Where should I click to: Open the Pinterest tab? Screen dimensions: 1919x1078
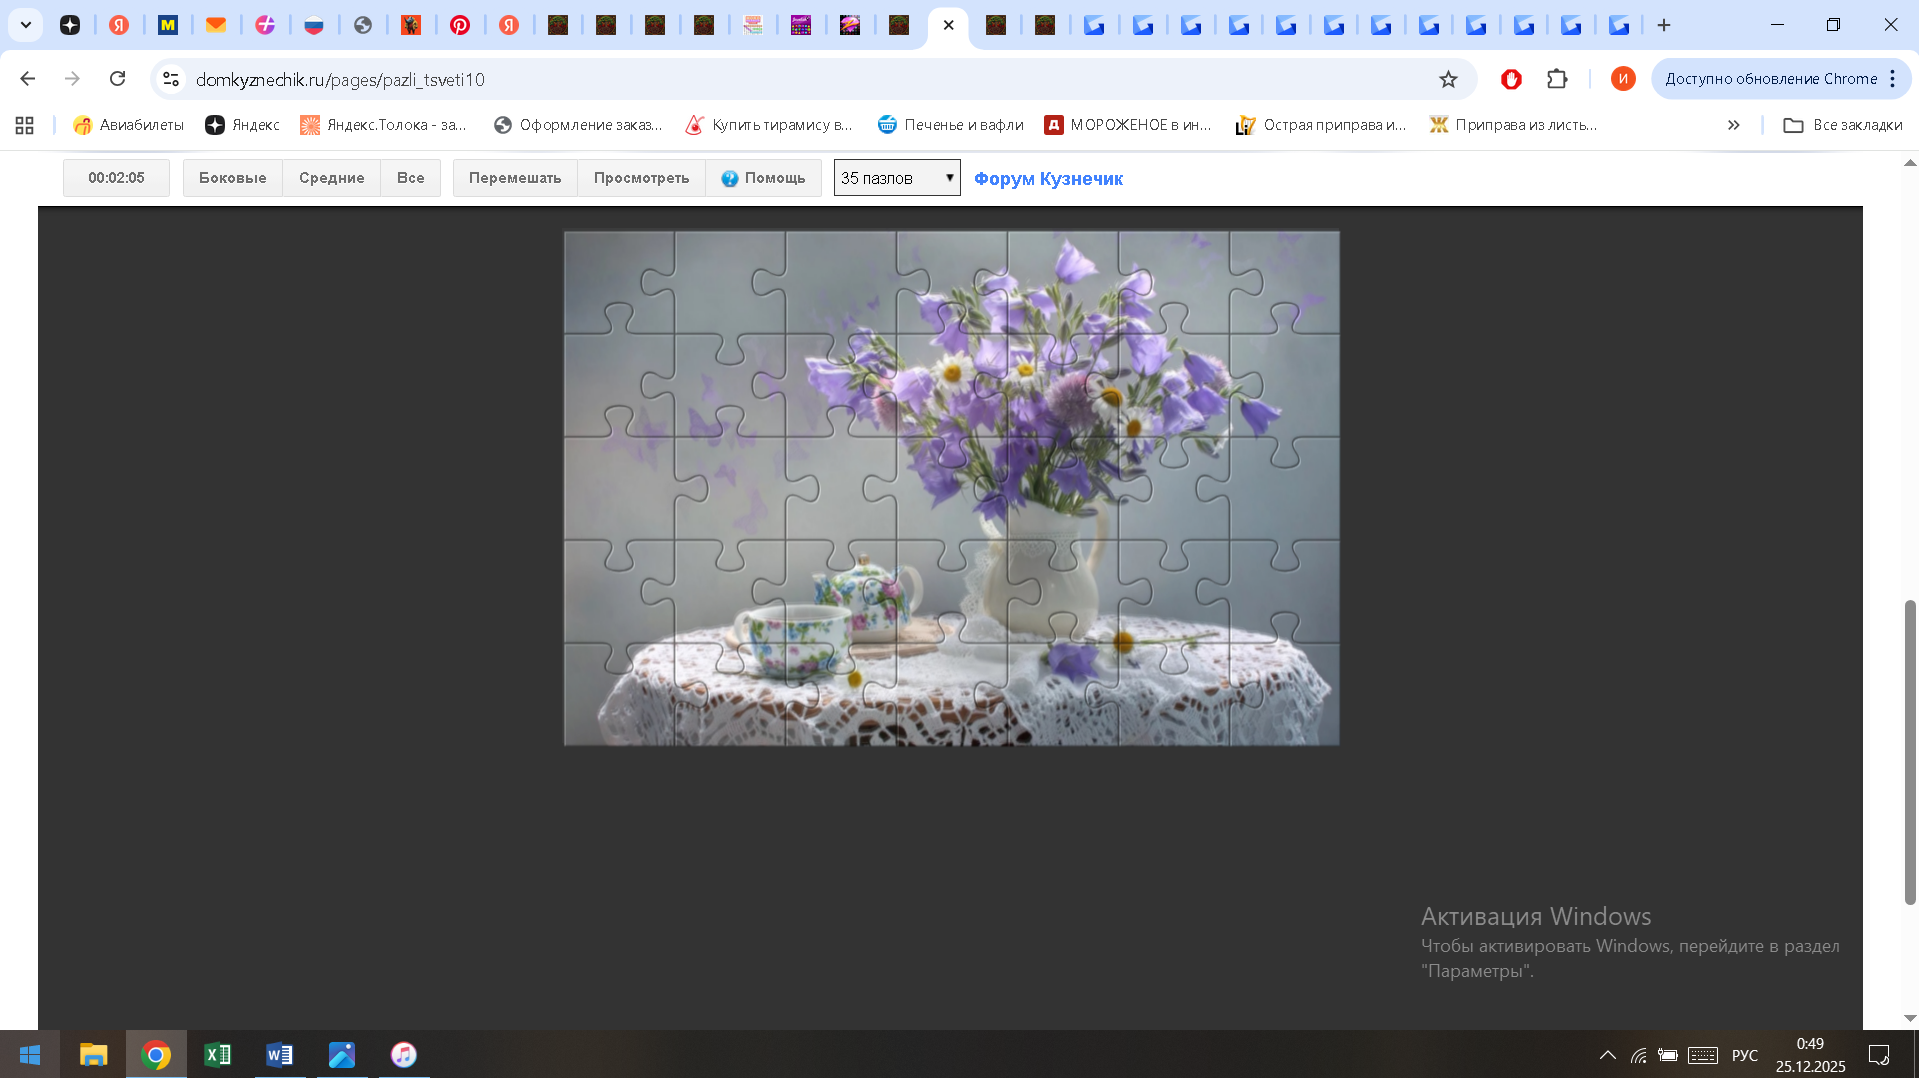460,25
